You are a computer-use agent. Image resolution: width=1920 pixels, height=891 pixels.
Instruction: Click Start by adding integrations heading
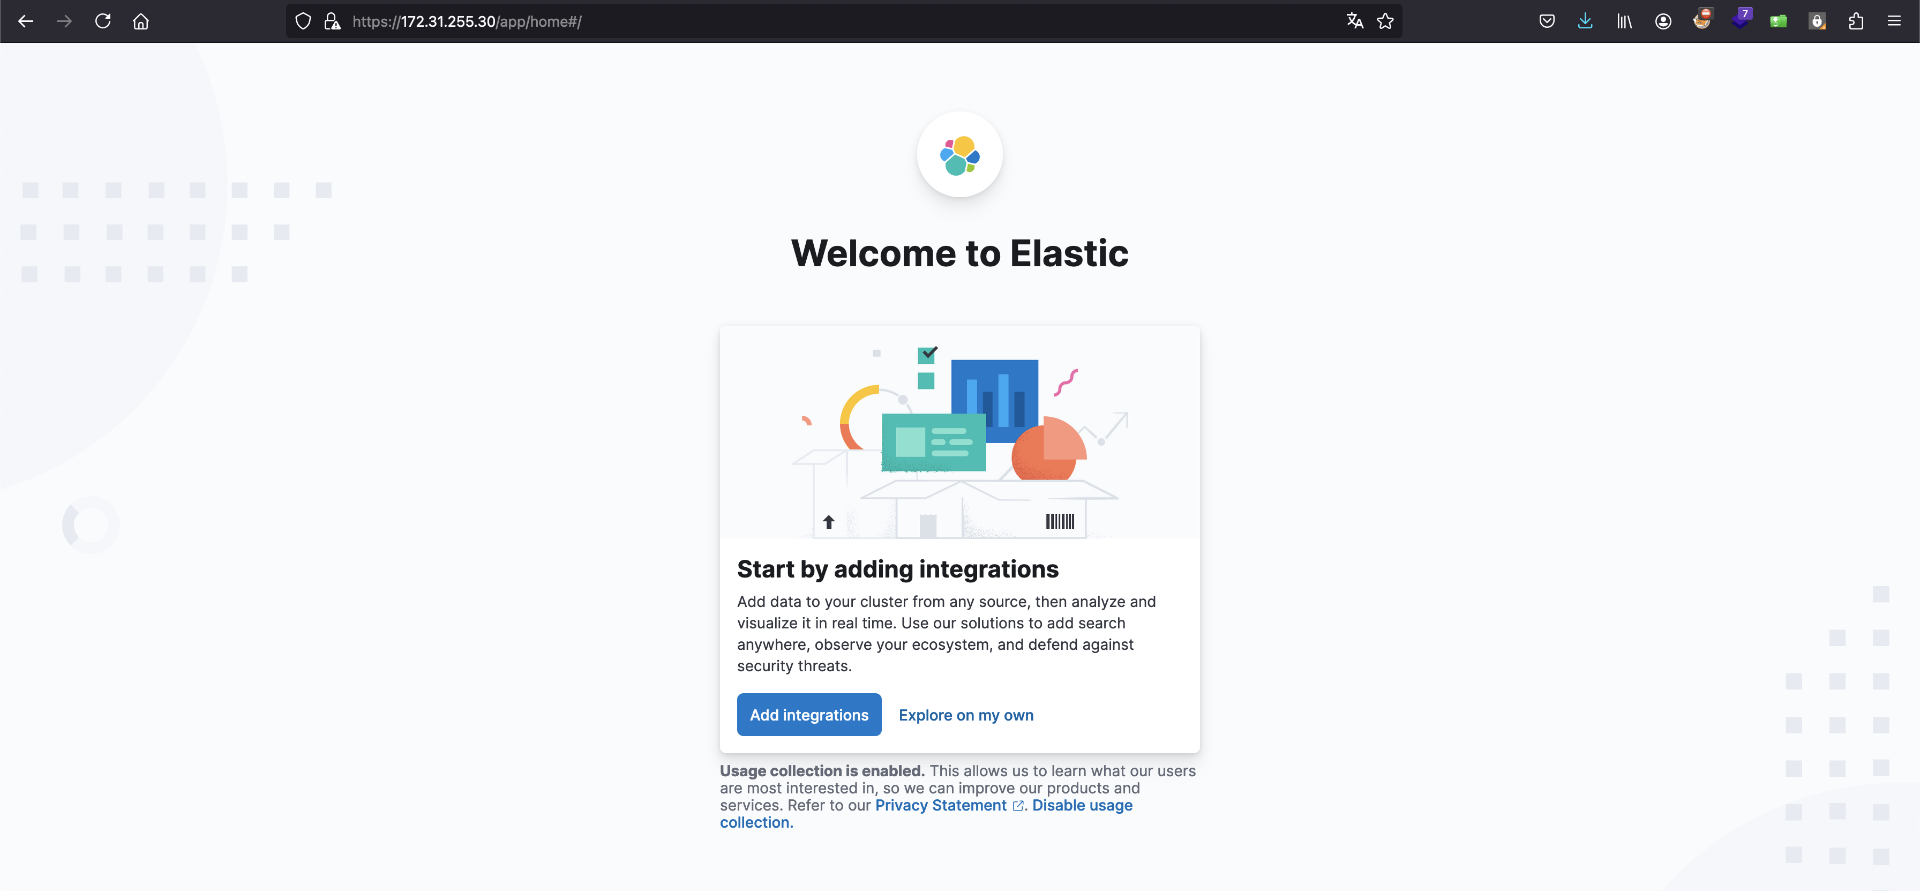pos(897,569)
